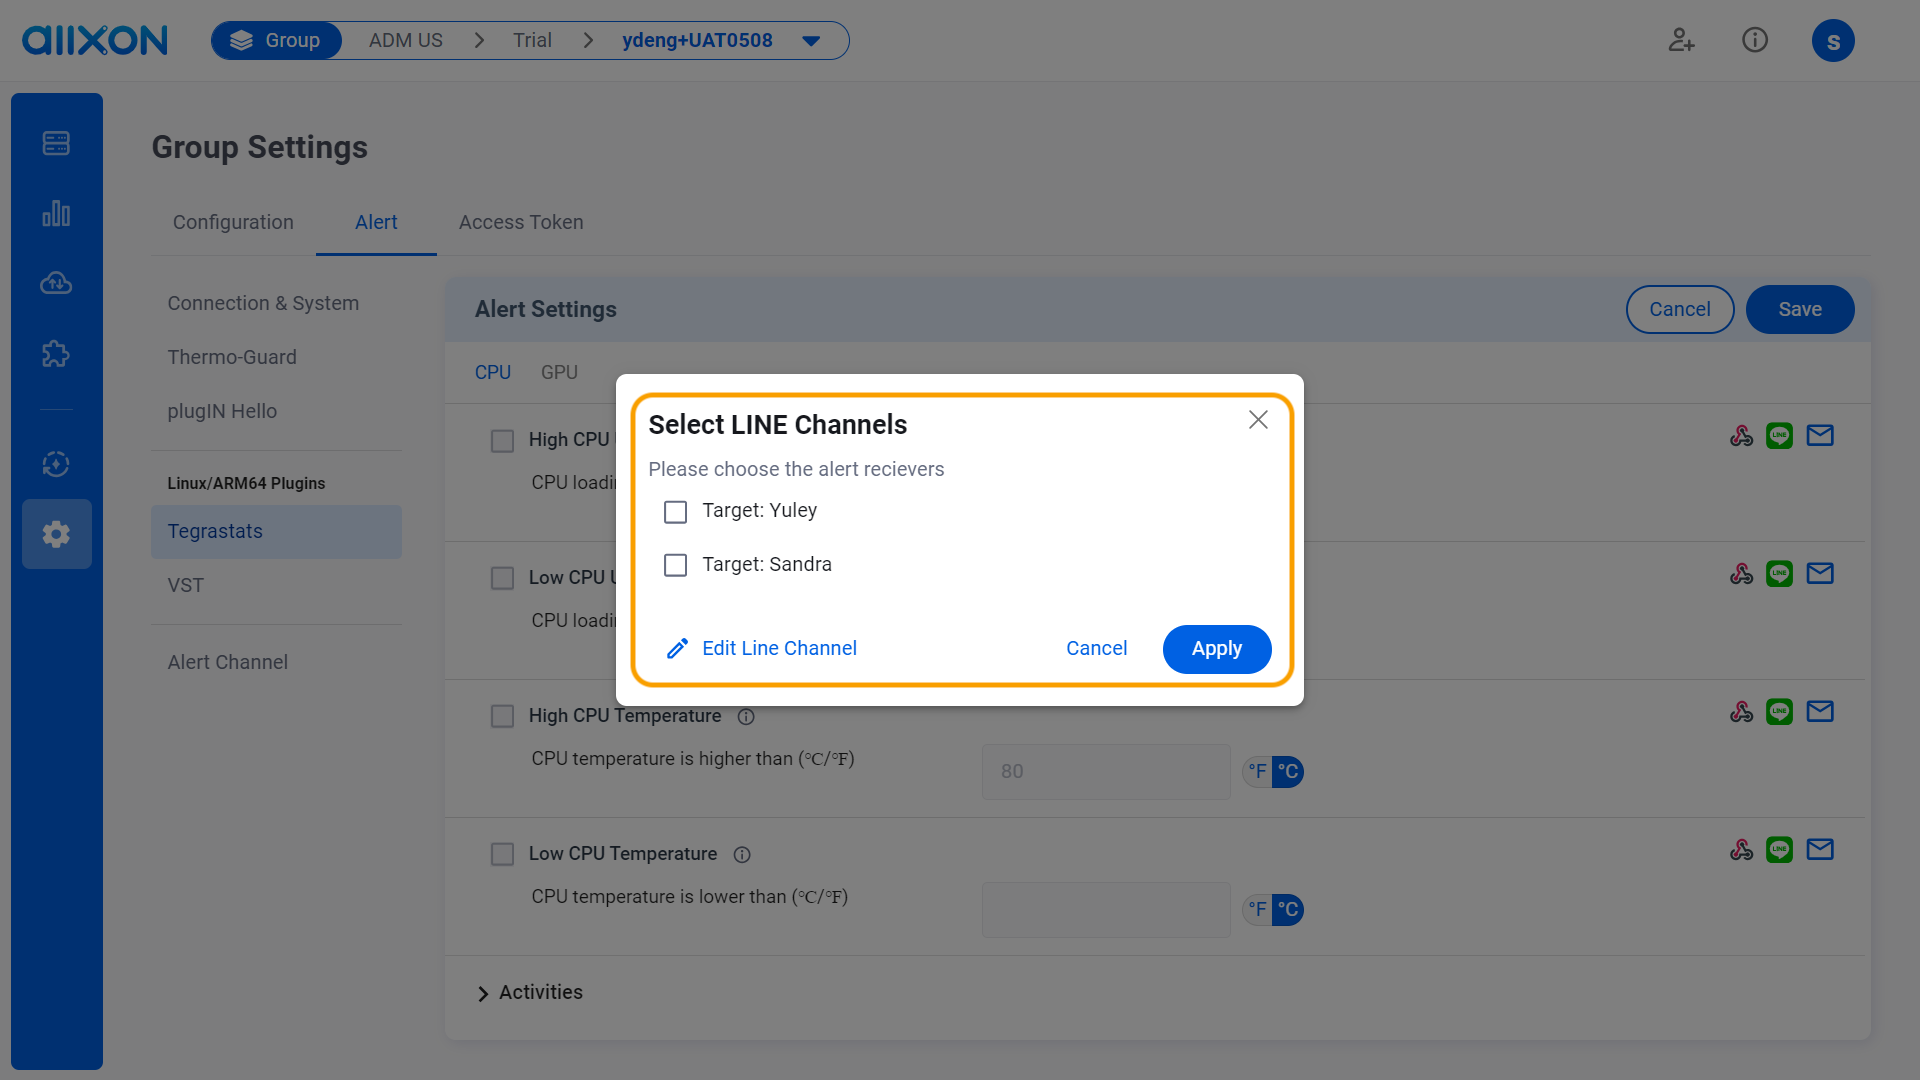Screen dimensions: 1920x1080
Task: Switch temperature unit to Fahrenheit for High CPU Temperature
Action: pyautogui.click(x=1256, y=771)
